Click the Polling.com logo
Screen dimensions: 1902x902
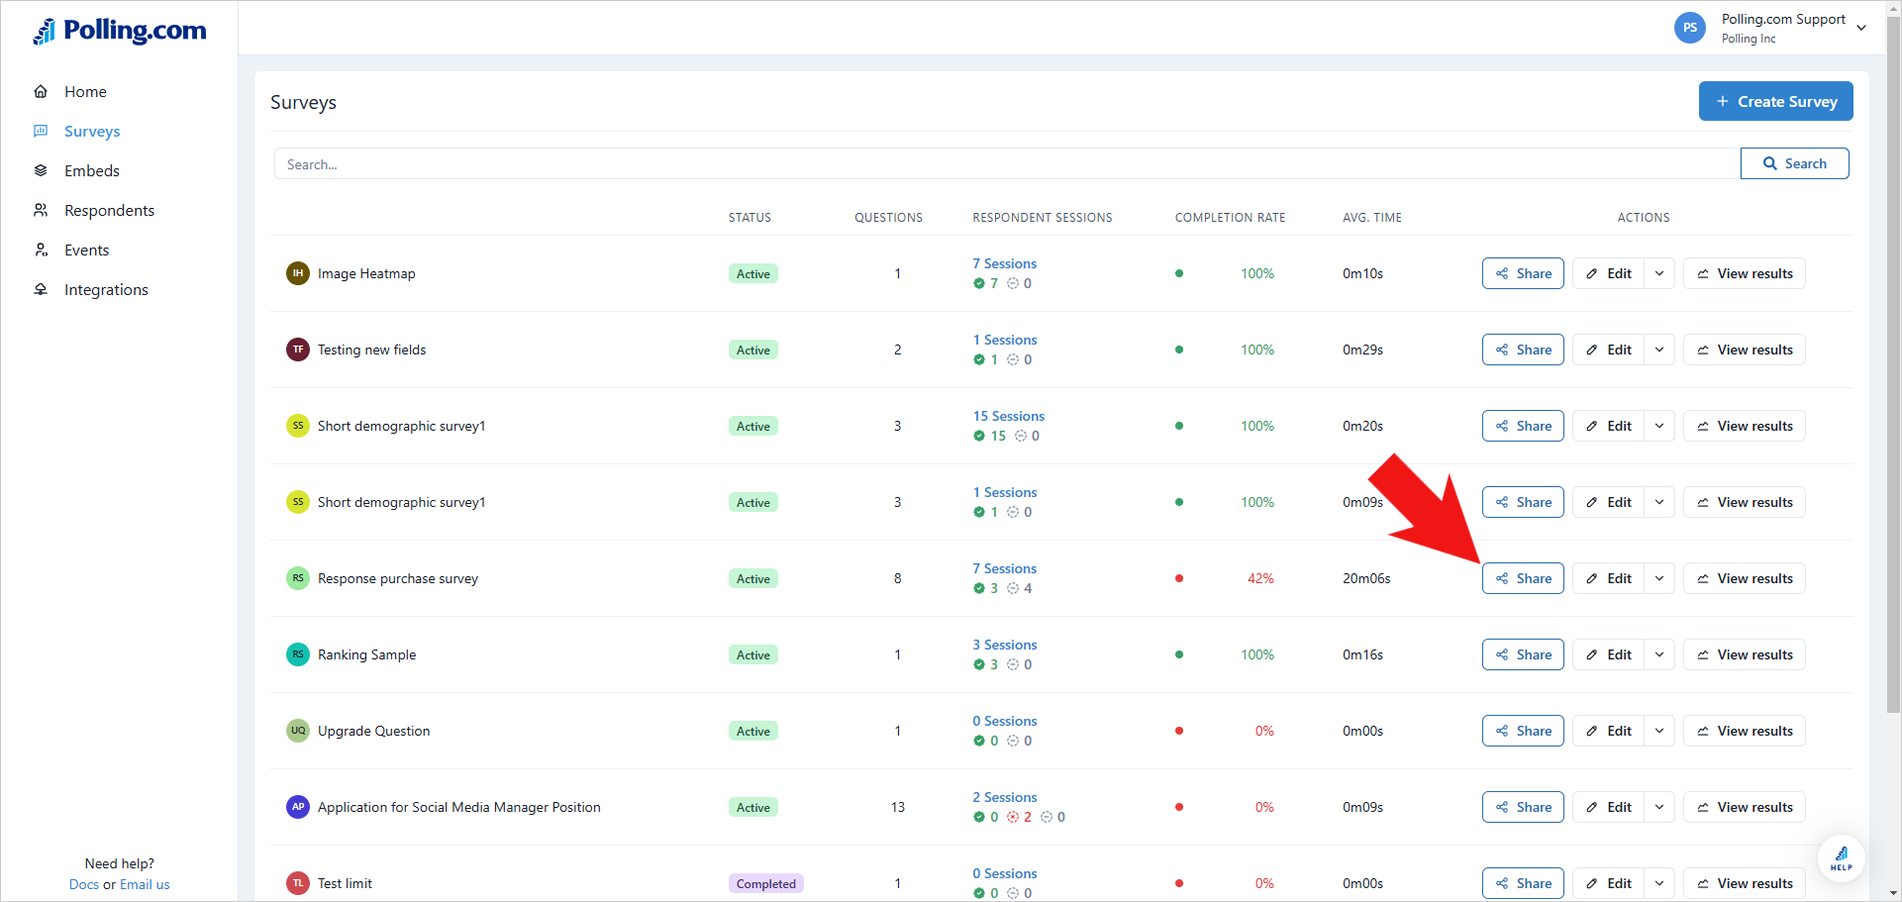coord(120,31)
